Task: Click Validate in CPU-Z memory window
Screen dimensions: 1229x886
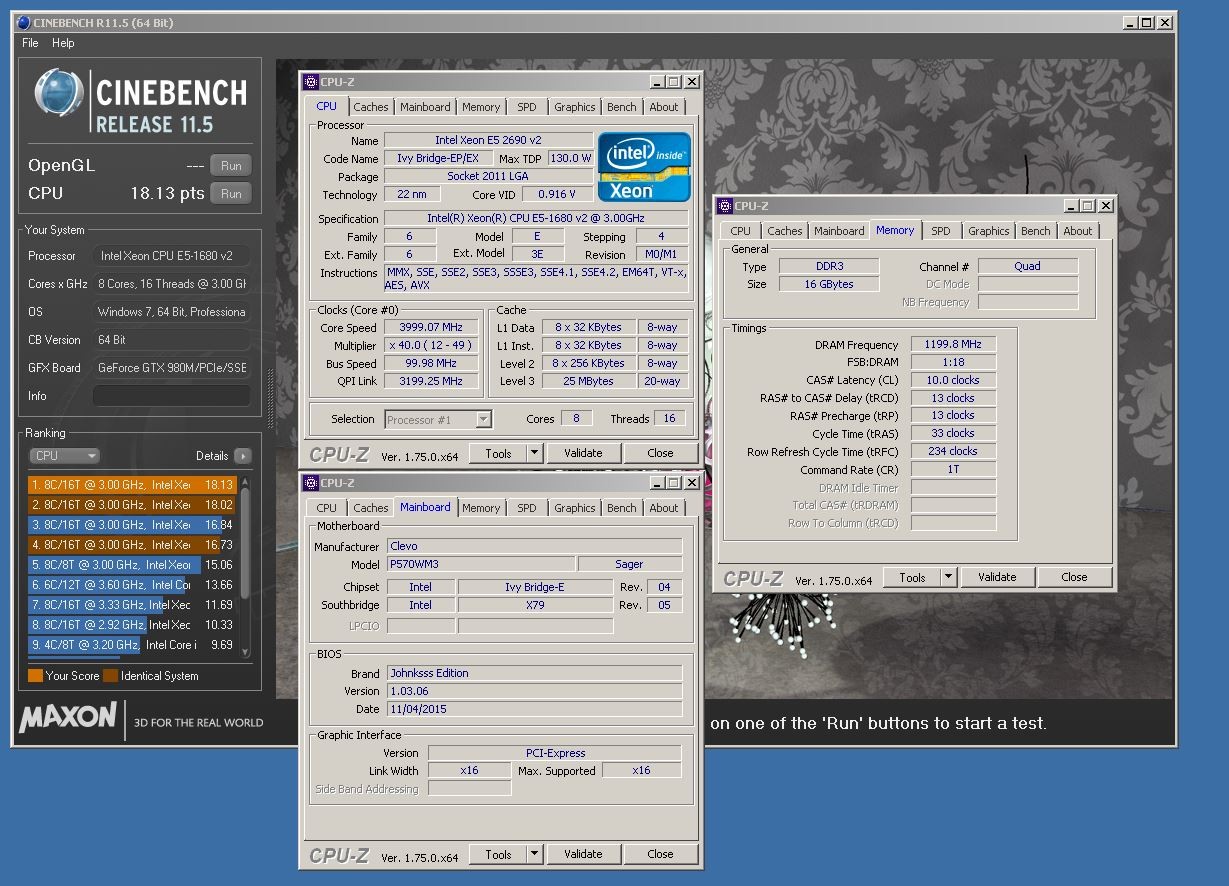Action: [x=997, y=577]
